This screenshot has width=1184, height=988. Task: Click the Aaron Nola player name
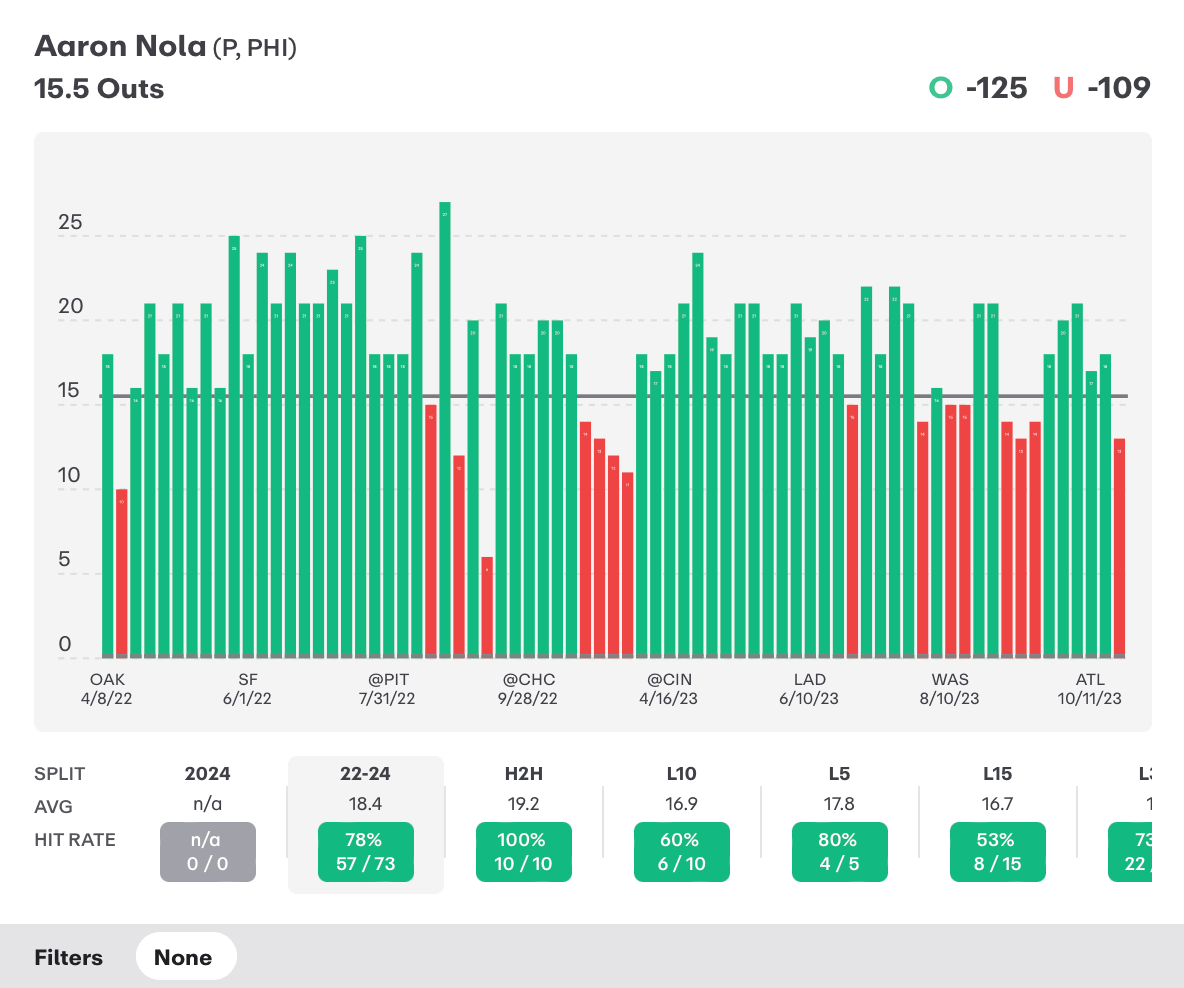point(120,46)
